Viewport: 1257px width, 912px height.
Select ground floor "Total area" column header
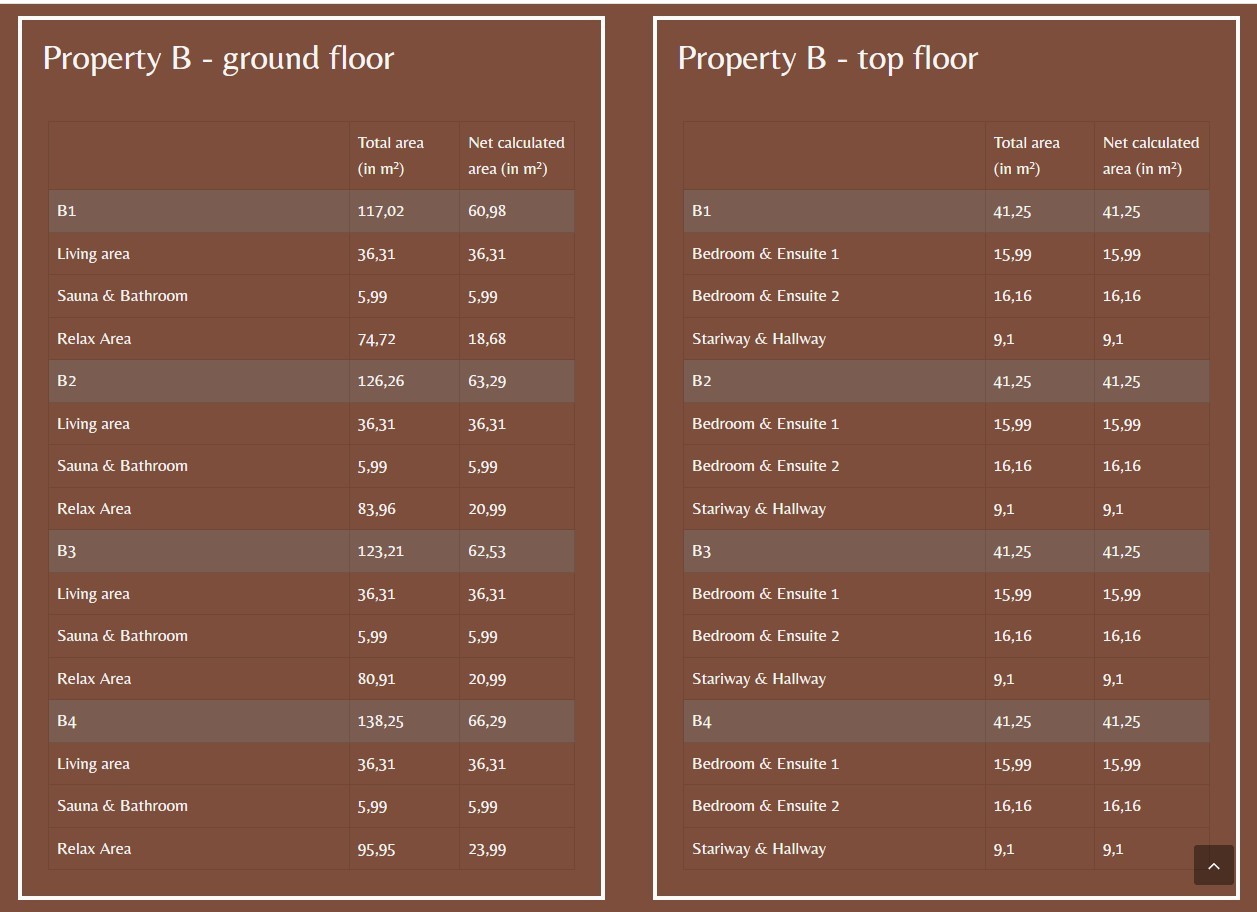tap(391, 155)
